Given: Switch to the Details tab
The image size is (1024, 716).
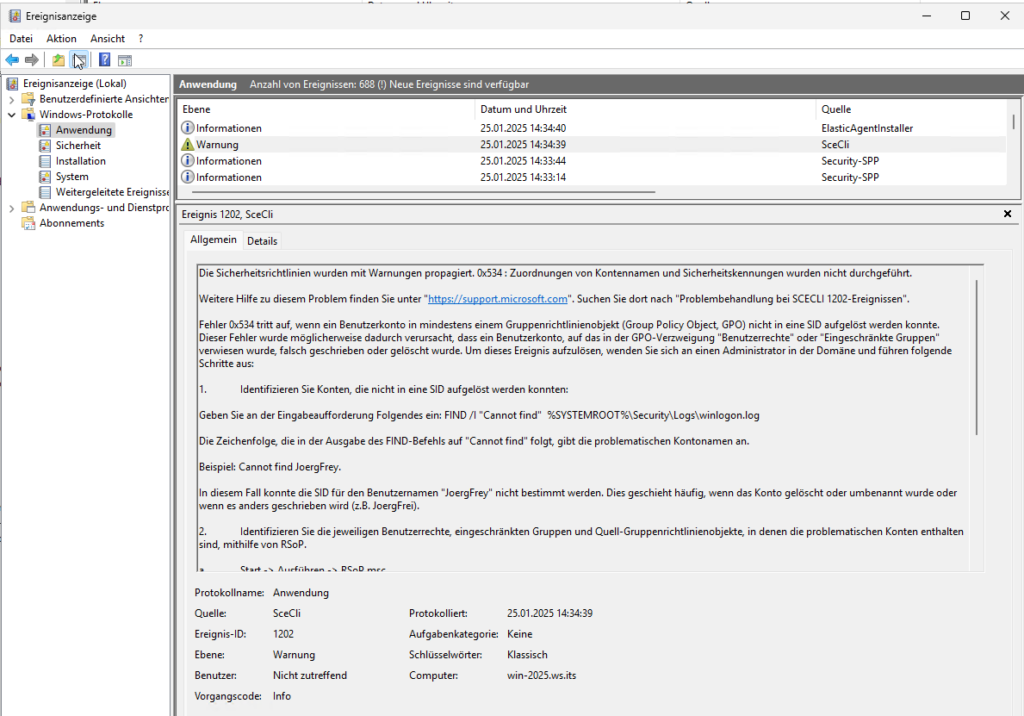Looking at the screenshot, I should (x=262, y=240).
